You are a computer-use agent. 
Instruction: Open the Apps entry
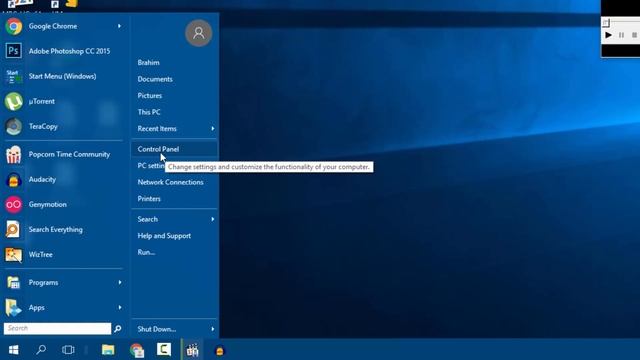(x=63, y=308)
